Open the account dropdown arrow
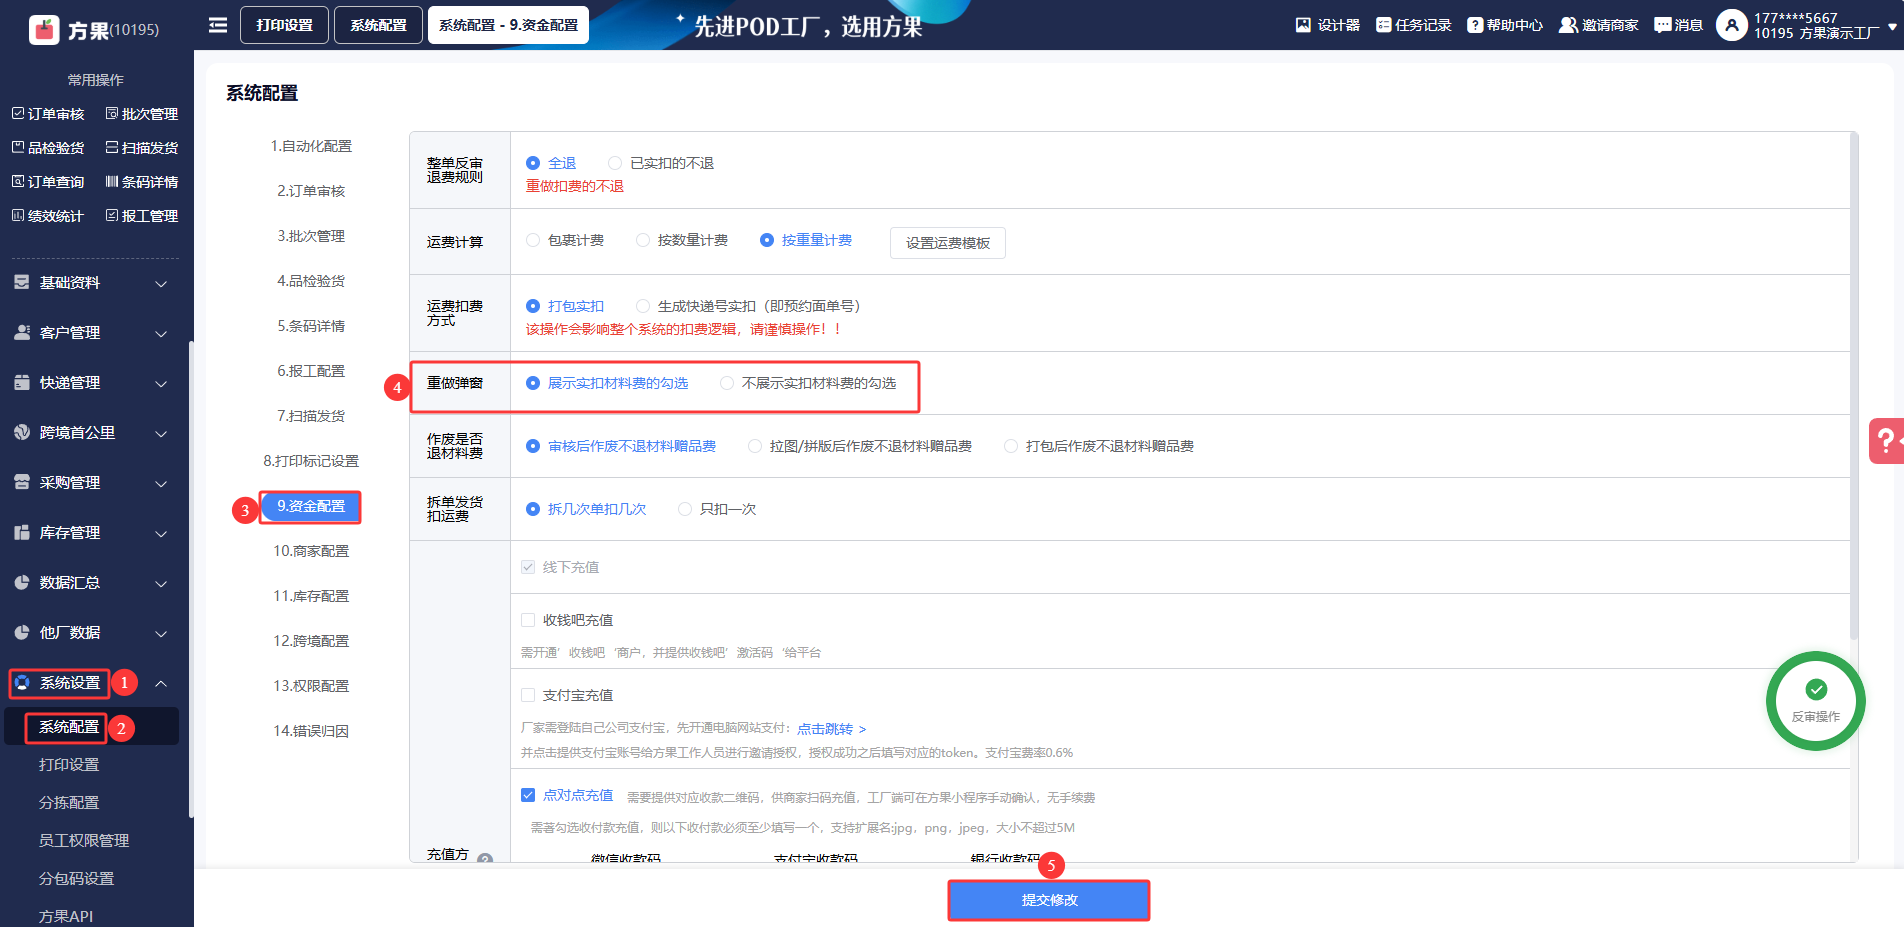Viewport: 1904px width, 927px height. coord(1892,27)
